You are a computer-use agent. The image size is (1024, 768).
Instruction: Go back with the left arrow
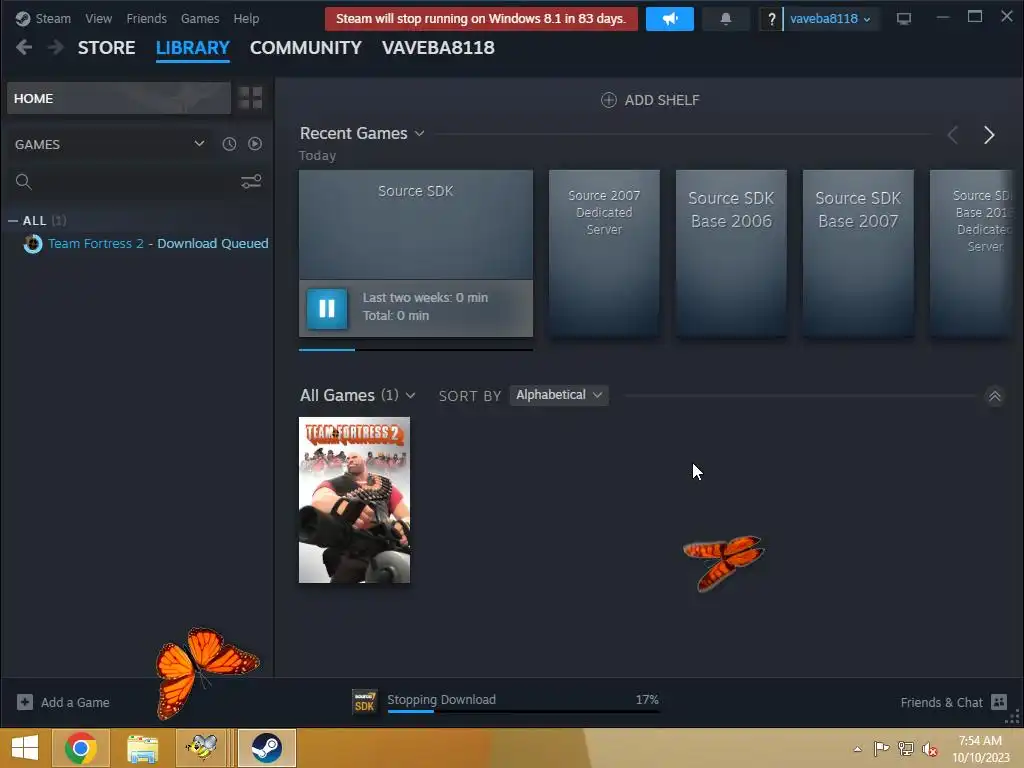(x=24, y=47)
